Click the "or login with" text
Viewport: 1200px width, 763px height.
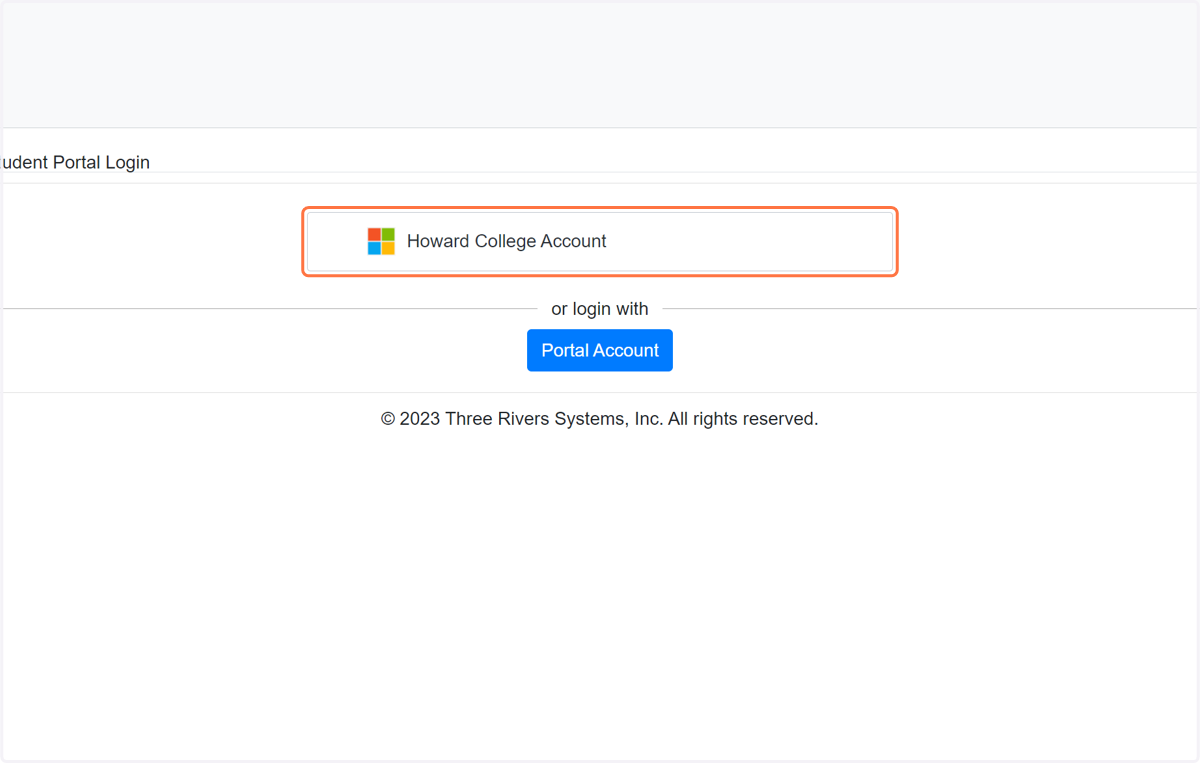(x=600, y=309)
